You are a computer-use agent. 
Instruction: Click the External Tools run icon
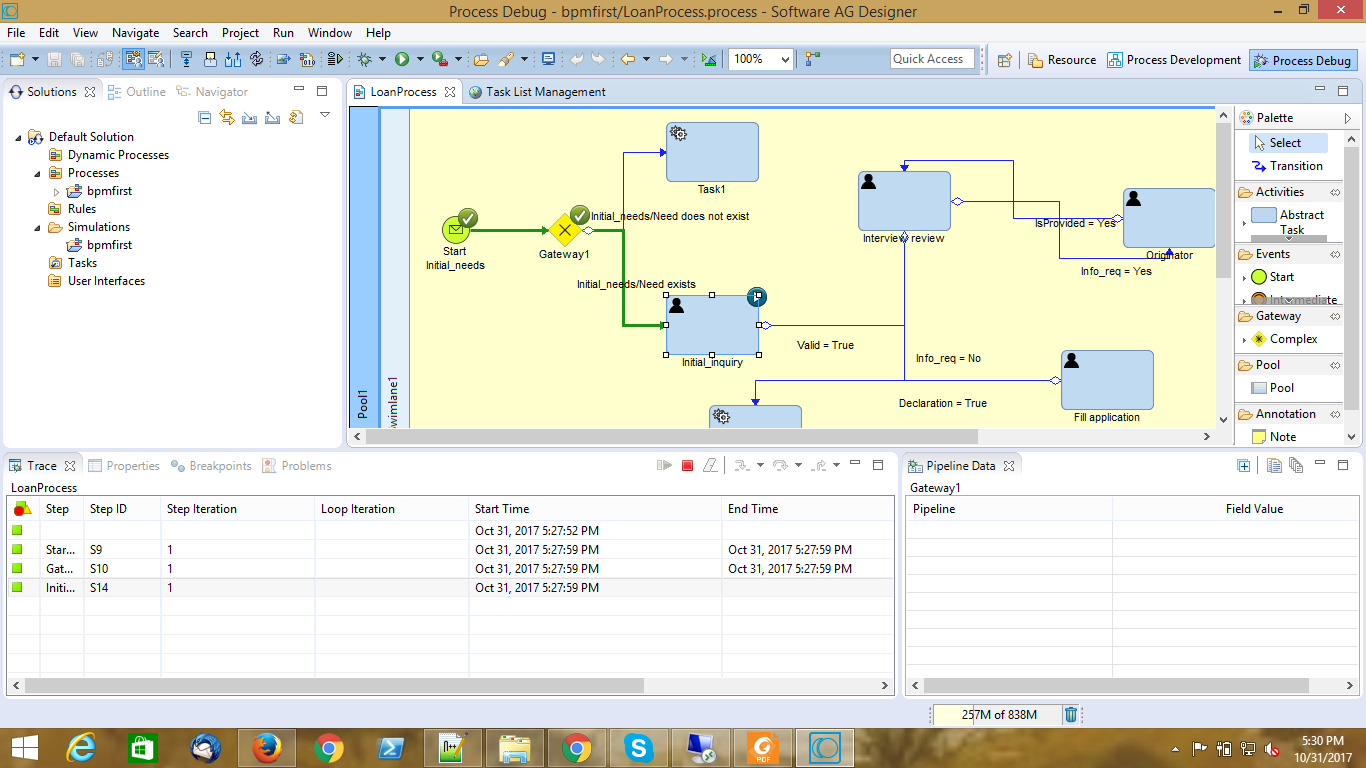439,60
